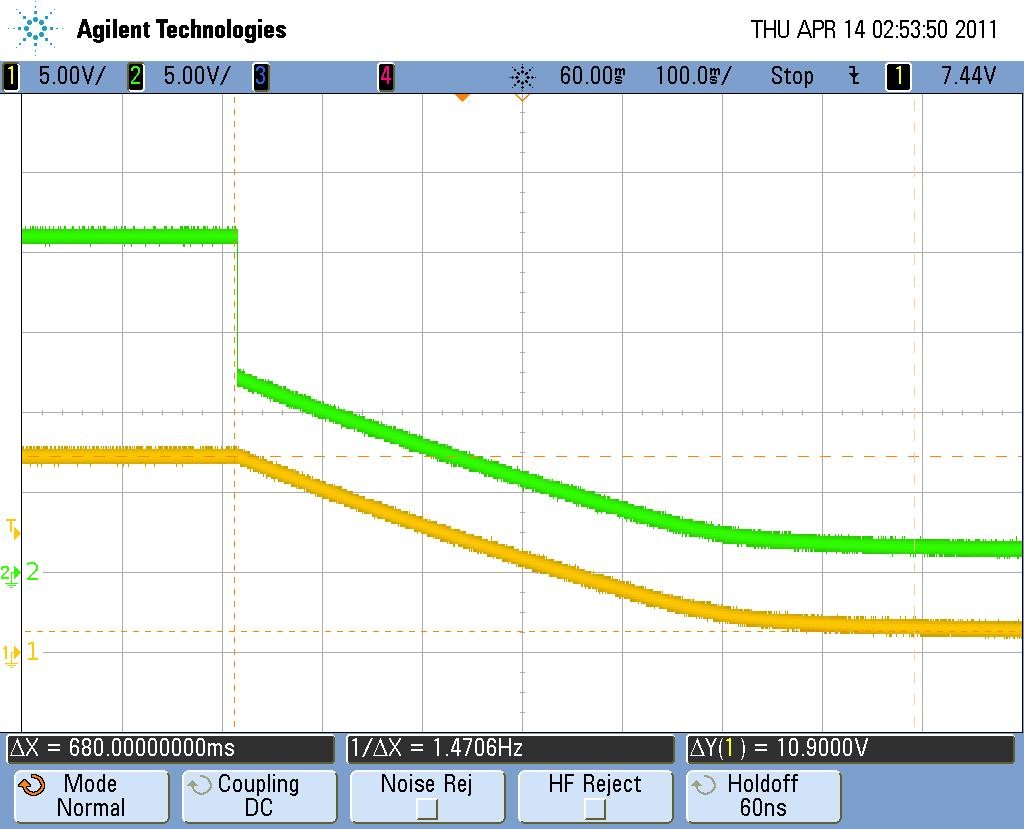Click the time reference delay icon

(x=522, y=77)
